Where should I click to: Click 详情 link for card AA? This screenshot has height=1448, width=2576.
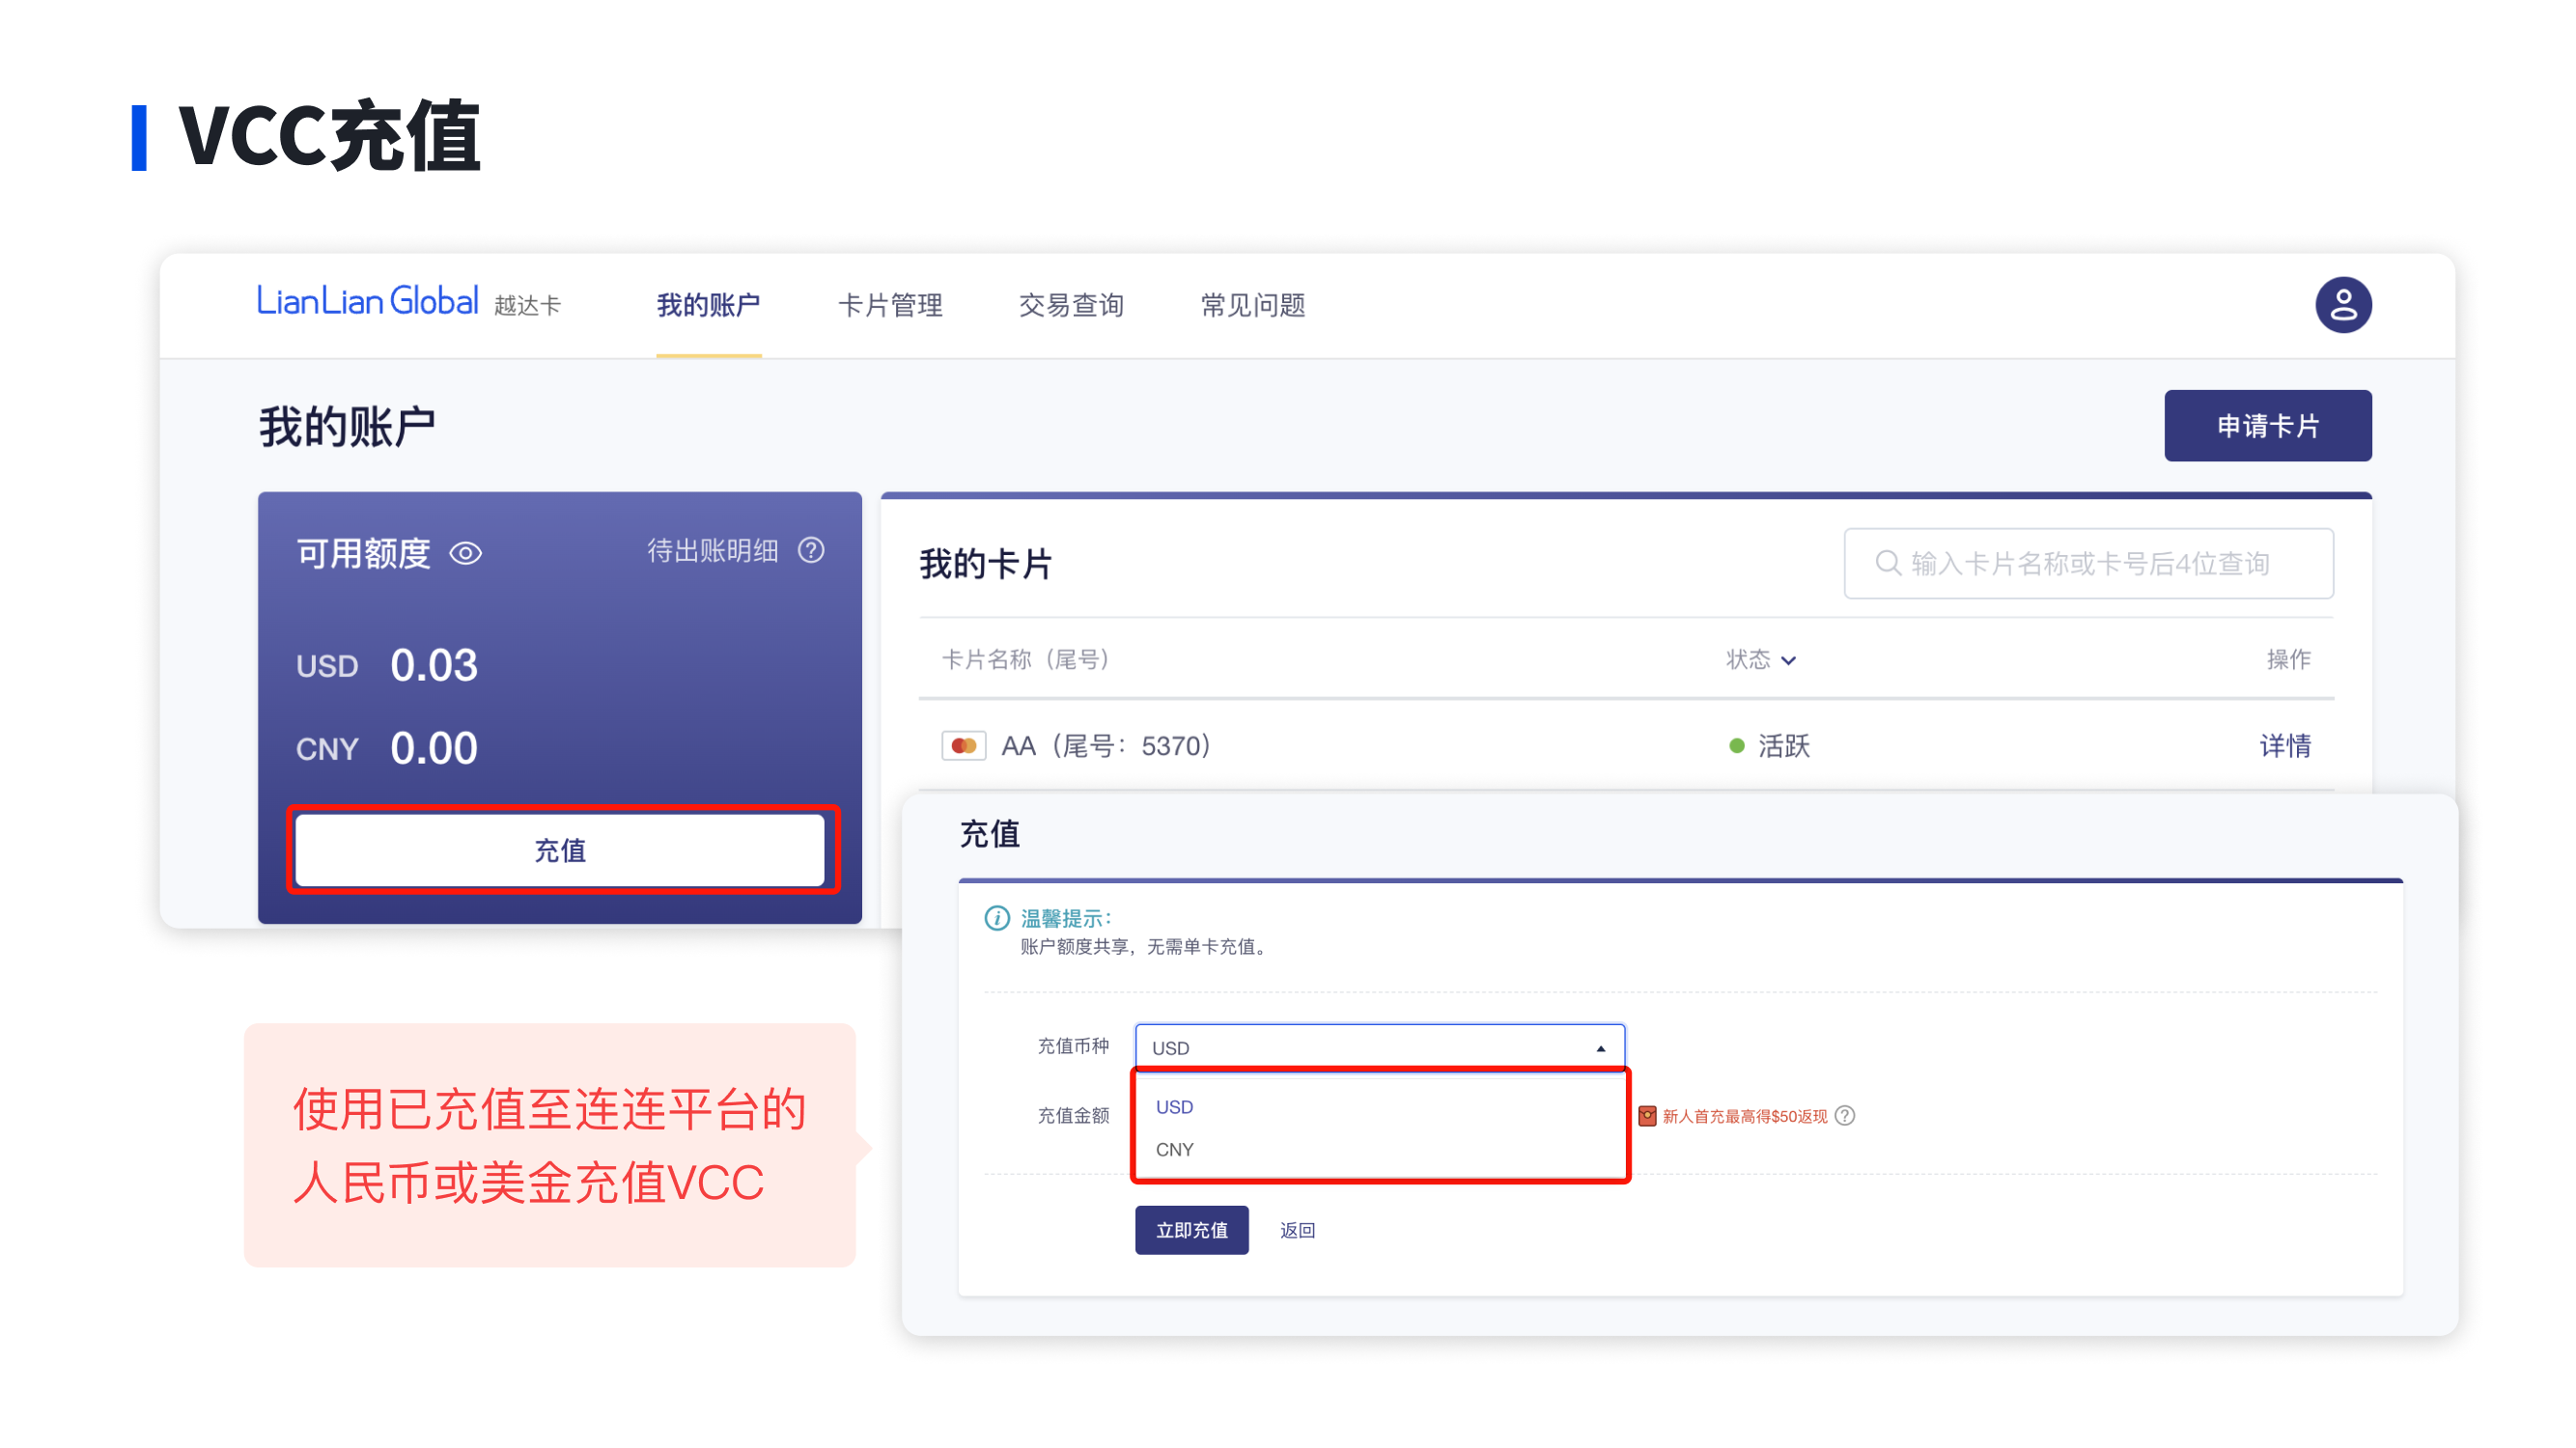tap(2284, 746)
